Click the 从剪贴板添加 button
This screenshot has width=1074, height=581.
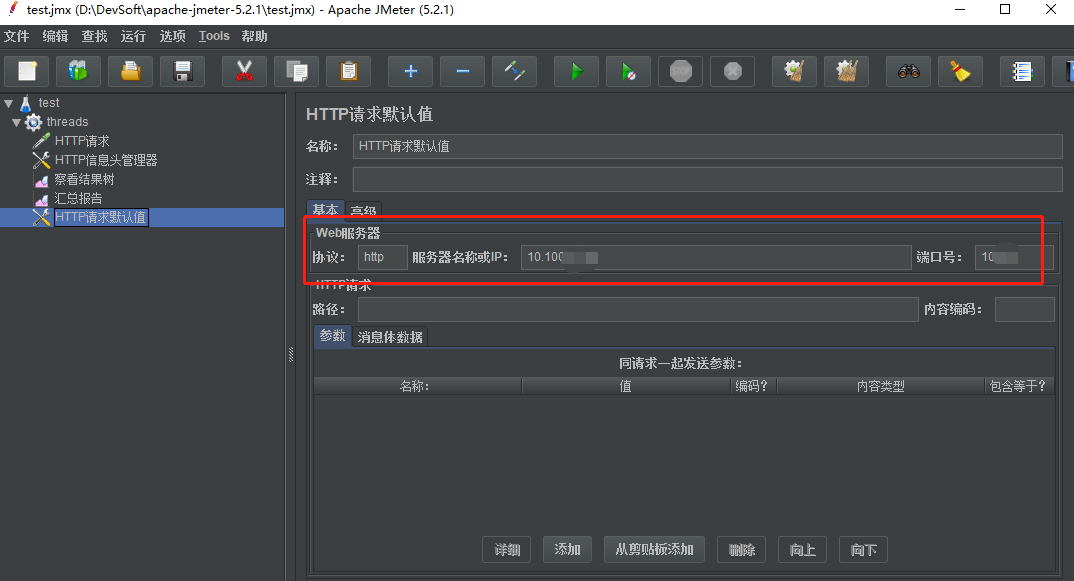click(x=654, y=549)
